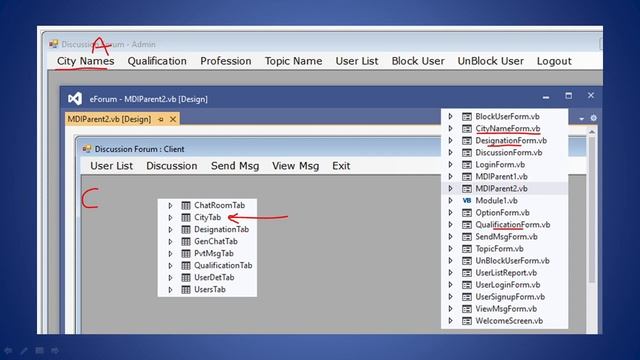Select UserListReport.vb in the file list
The image size is (640, 360).
[506, 273]
